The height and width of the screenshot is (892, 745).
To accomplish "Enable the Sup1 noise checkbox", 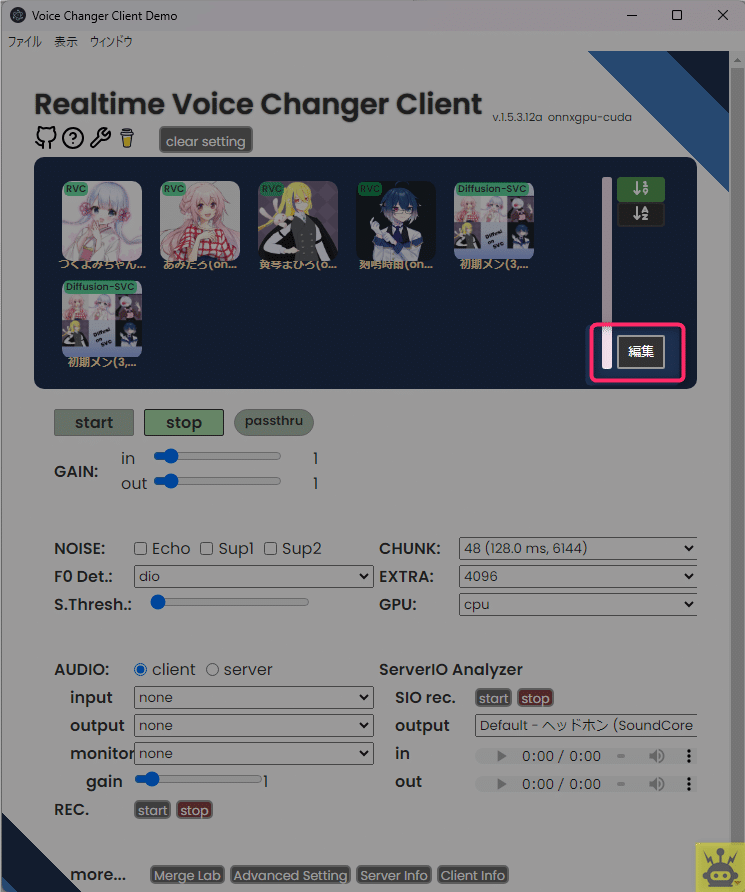I will tap(206, 548).
